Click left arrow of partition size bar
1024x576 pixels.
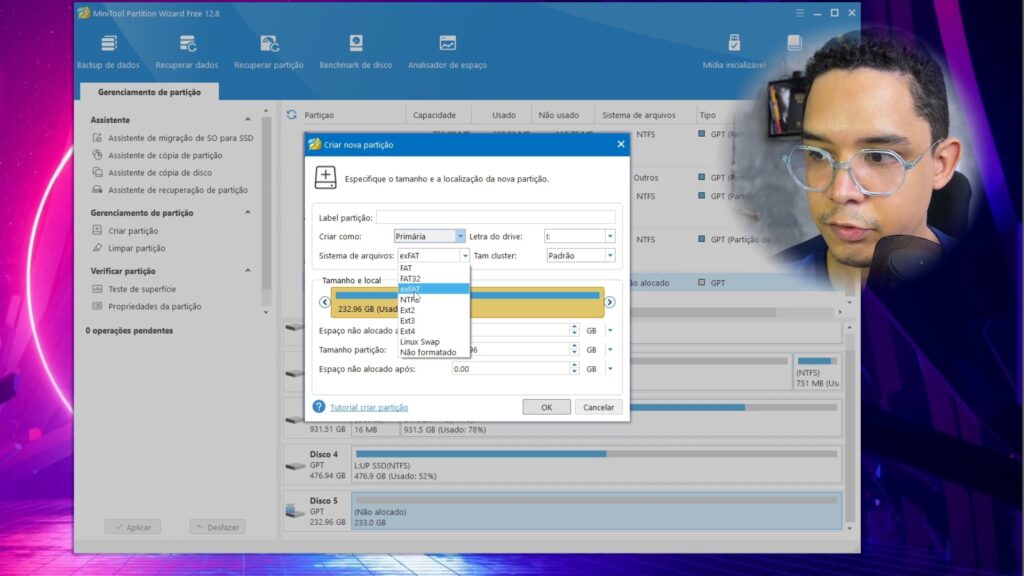tap(325, 302)
